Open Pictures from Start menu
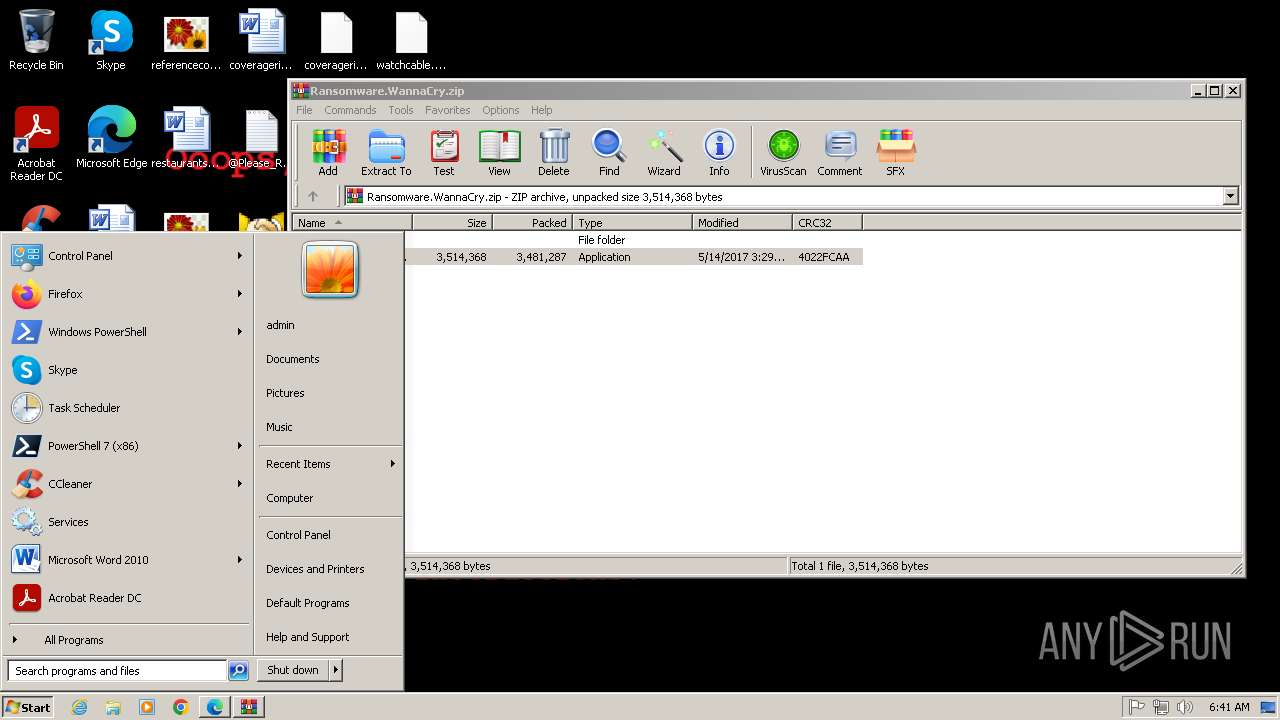This screenshot has height=720, width=1280. [285, 393]
